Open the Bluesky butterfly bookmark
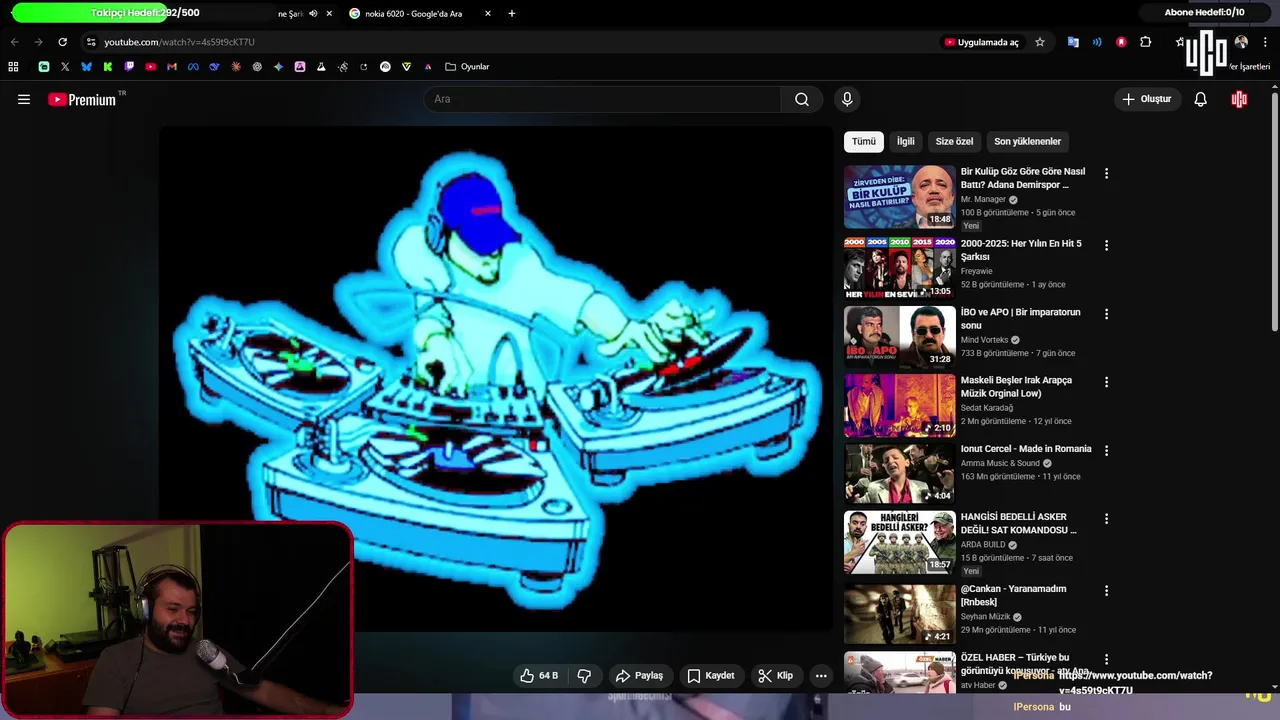Screen dimensions: 1280x720 click(x=86, y=67)
